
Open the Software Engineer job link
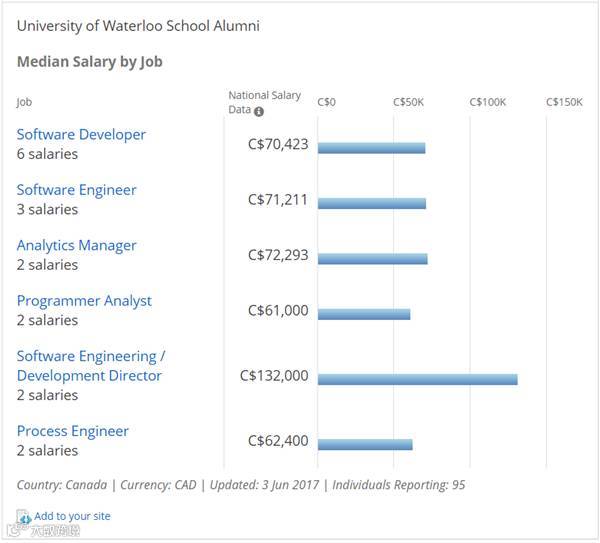click(x=76, y=190)
